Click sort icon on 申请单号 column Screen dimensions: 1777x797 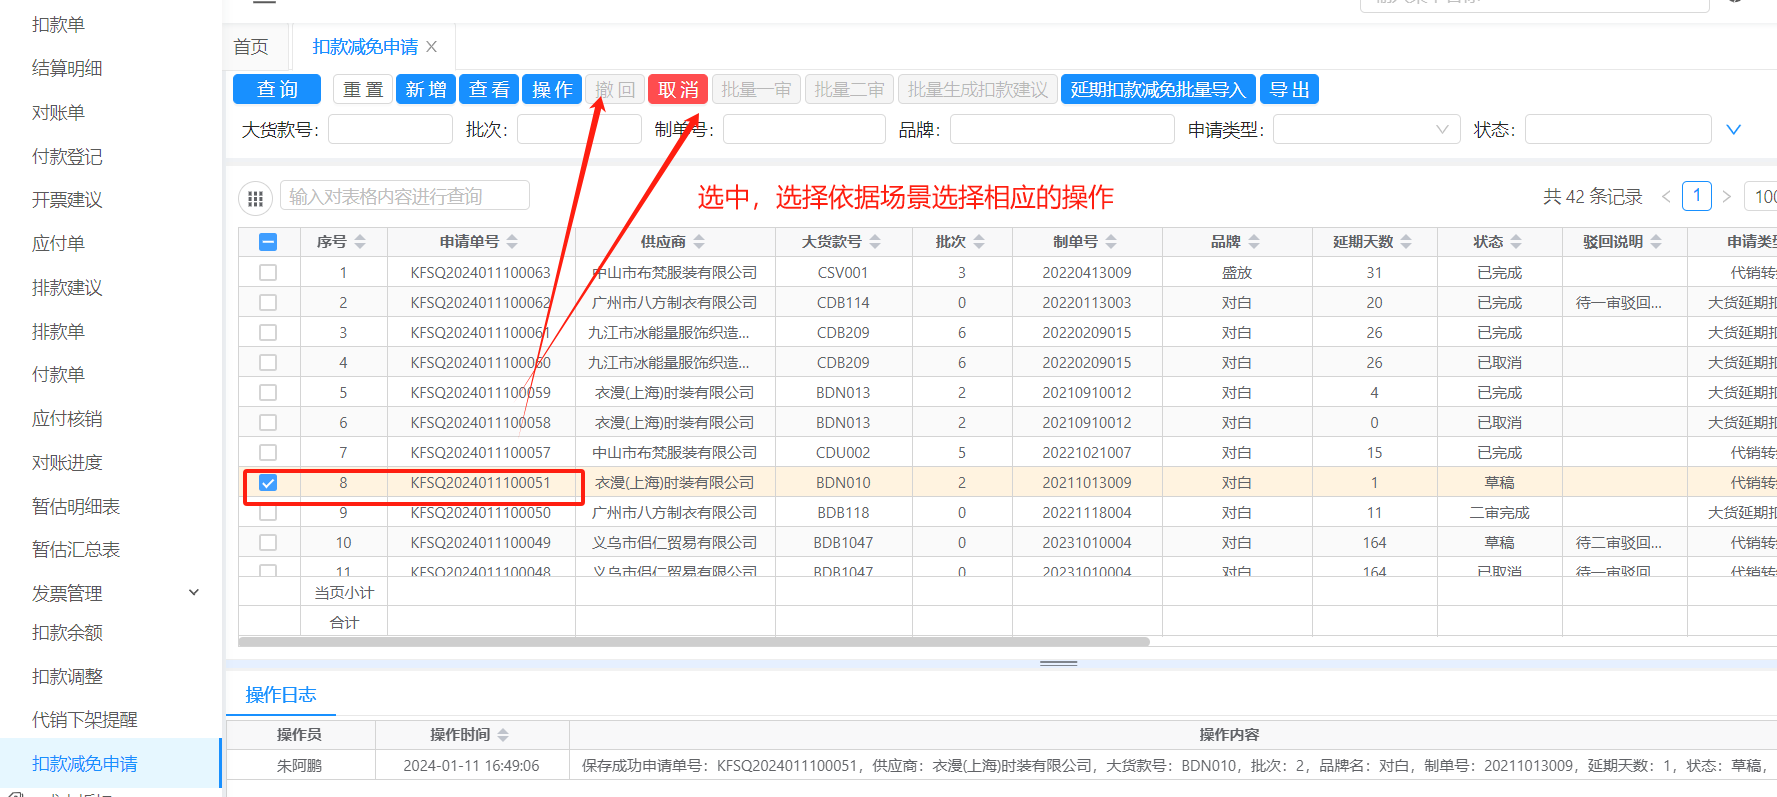point(512,242)
